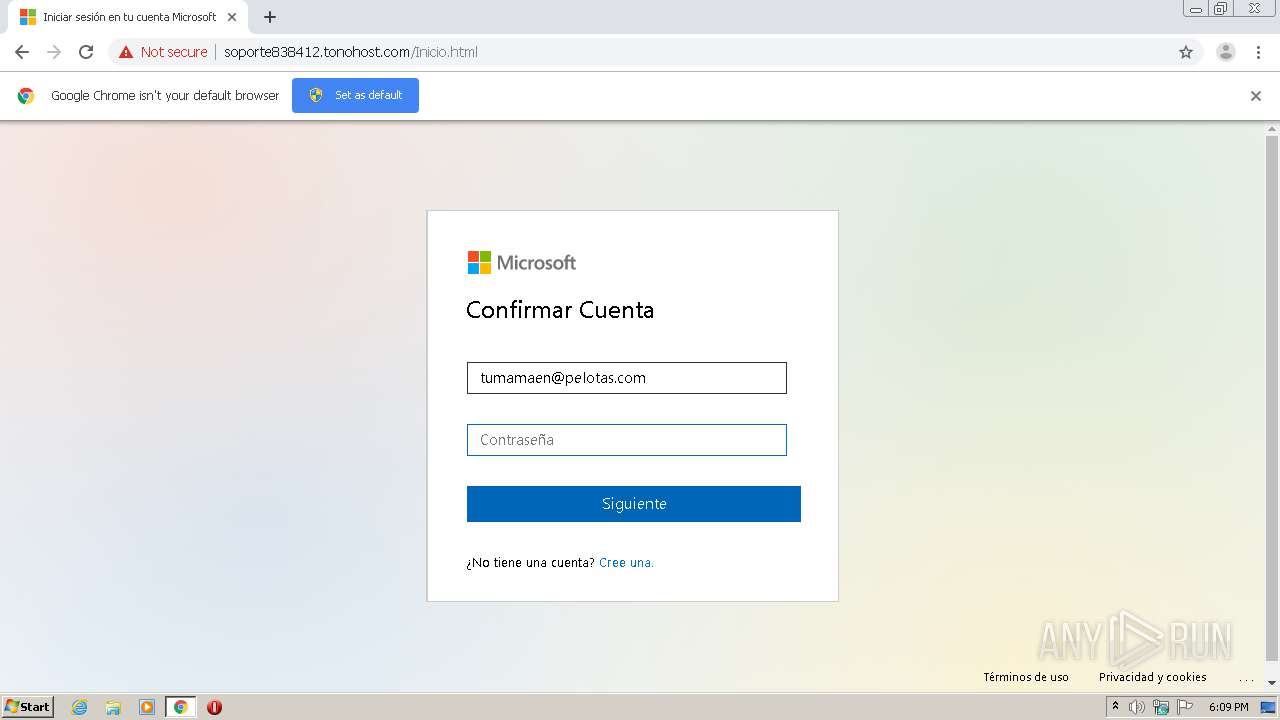This screenshot has height=720, width=1280.
Task: Open Privacidad y cookies link
Action: (x=1153, y=677)
